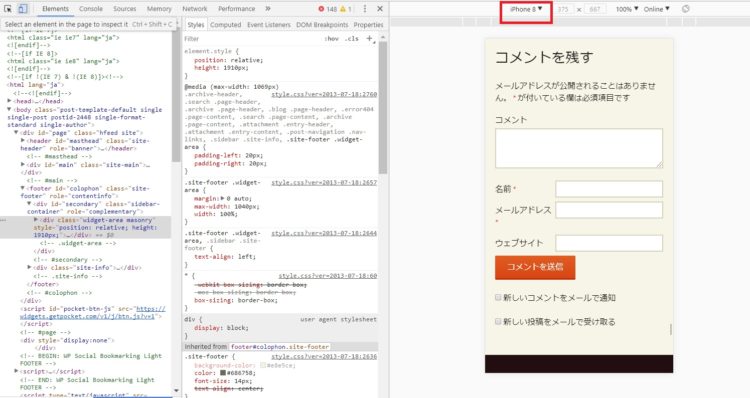Open the more tabs chevron in DevTools
750x398 pixels.
pyautogui.click(x=268, y=9)
